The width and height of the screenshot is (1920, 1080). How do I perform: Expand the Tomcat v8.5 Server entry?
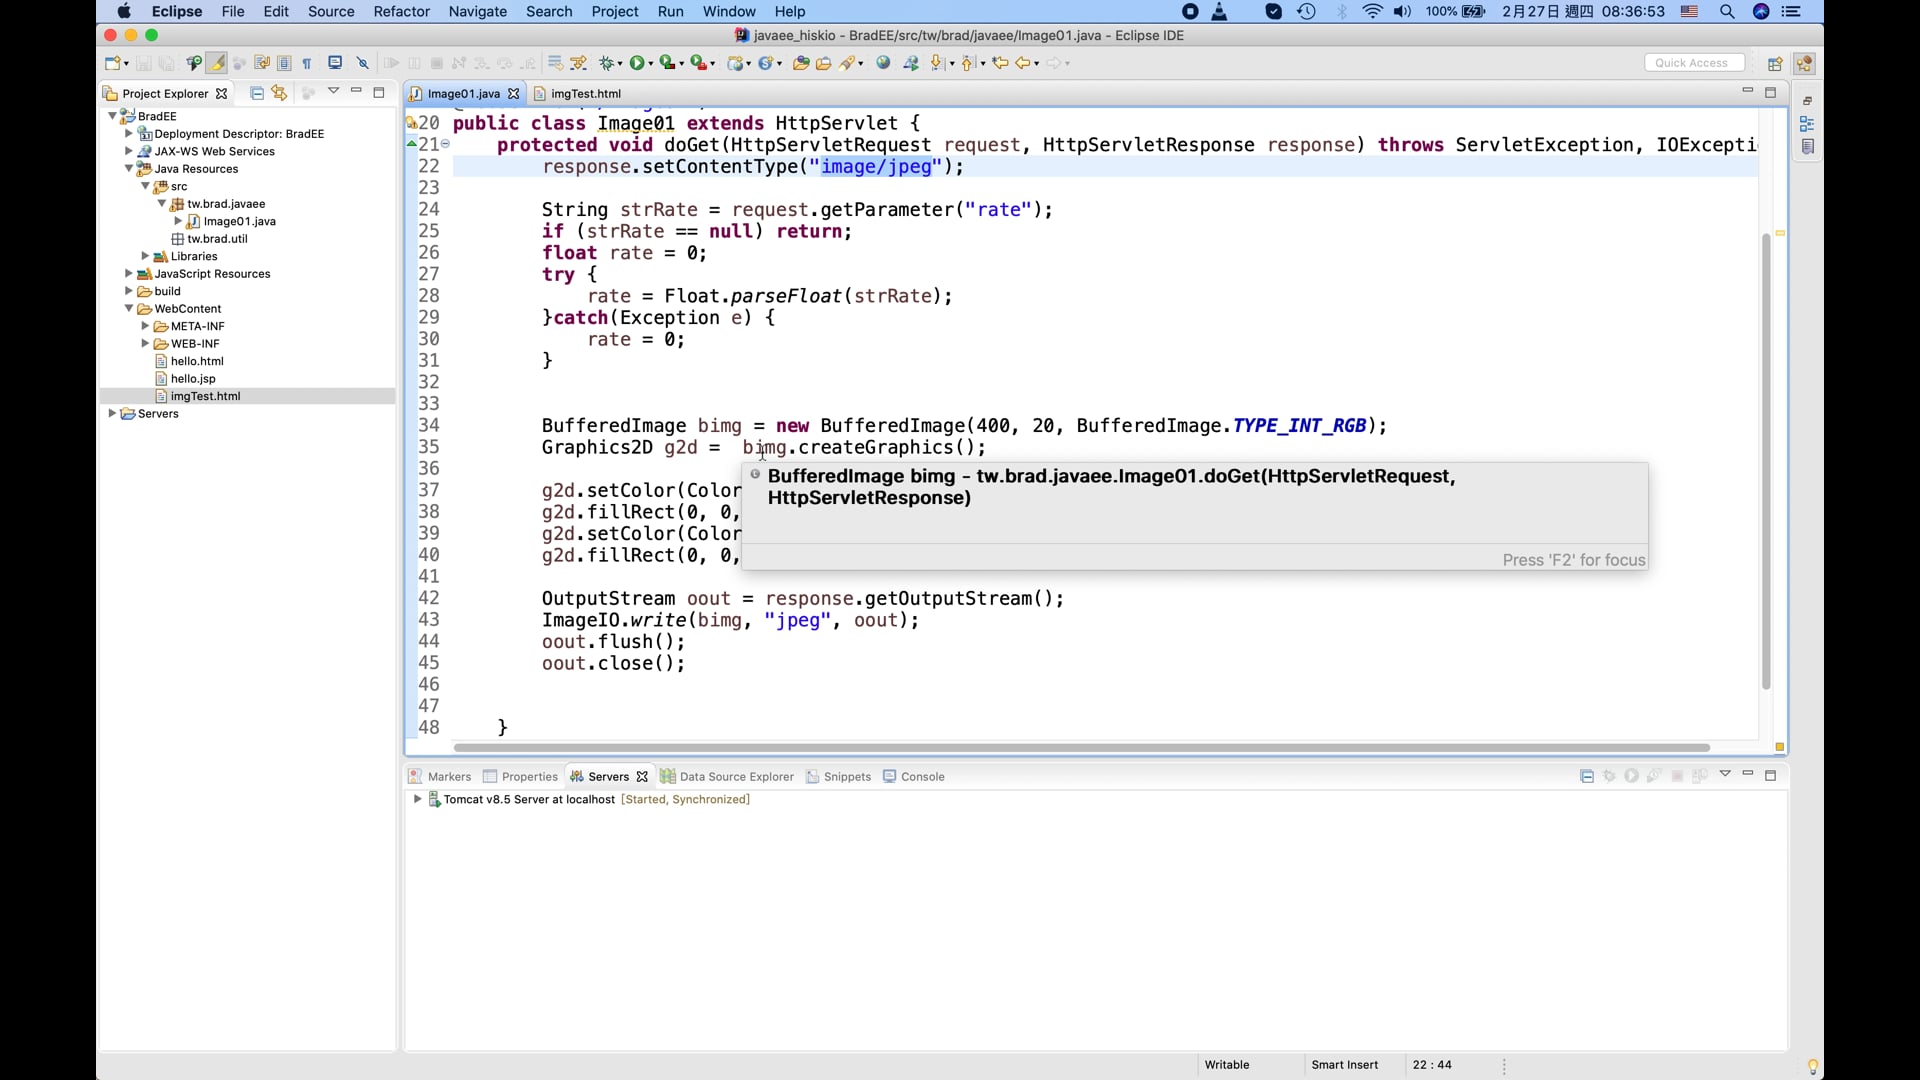(x=417, y=800)
